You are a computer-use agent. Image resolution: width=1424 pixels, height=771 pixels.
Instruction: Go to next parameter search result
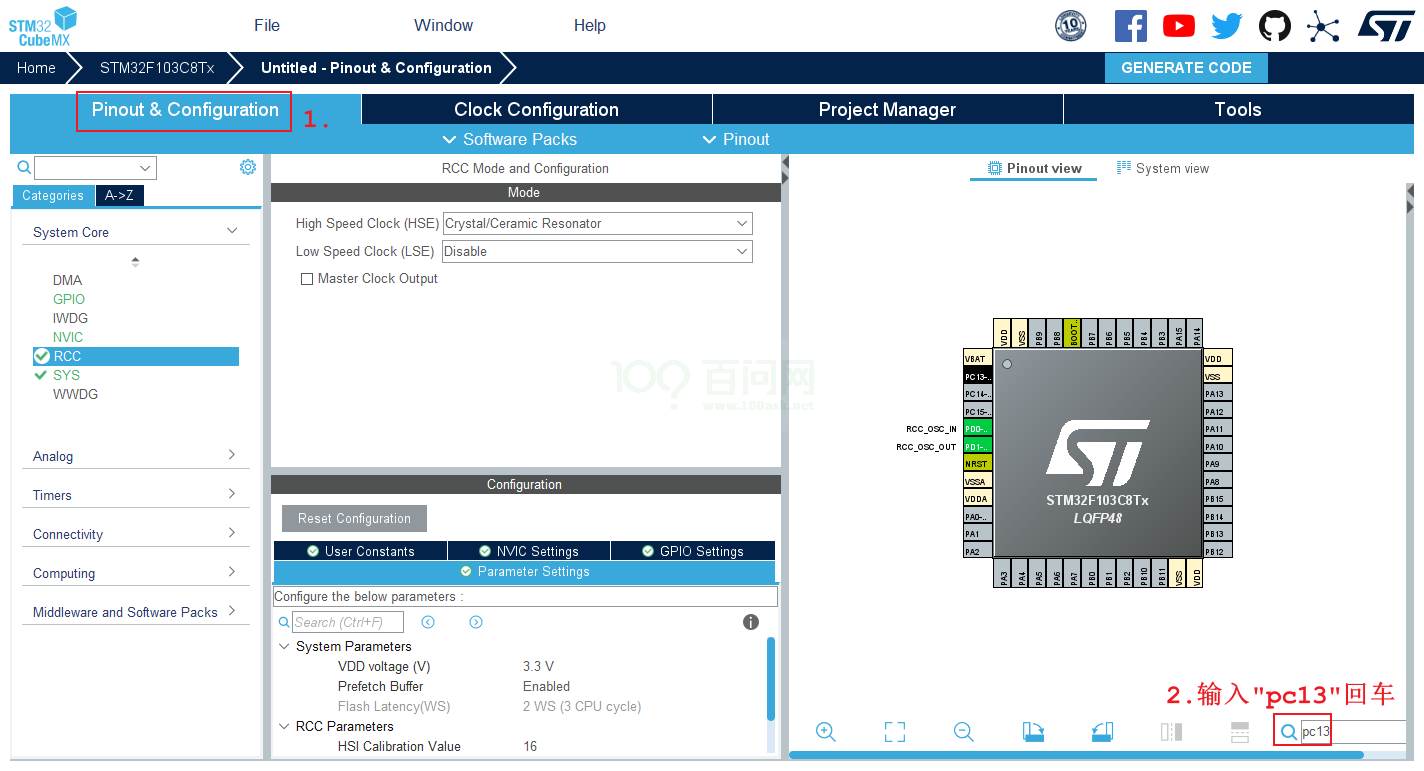[476, 622]
